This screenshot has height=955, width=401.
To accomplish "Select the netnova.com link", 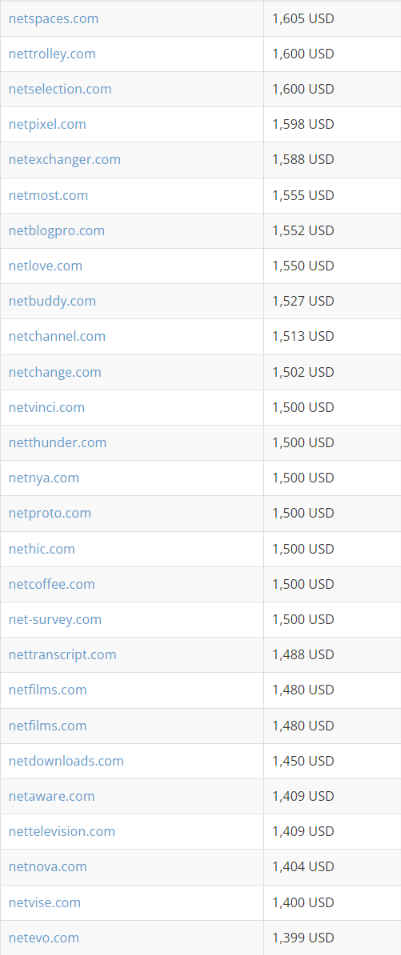I will tap(48, 867).
